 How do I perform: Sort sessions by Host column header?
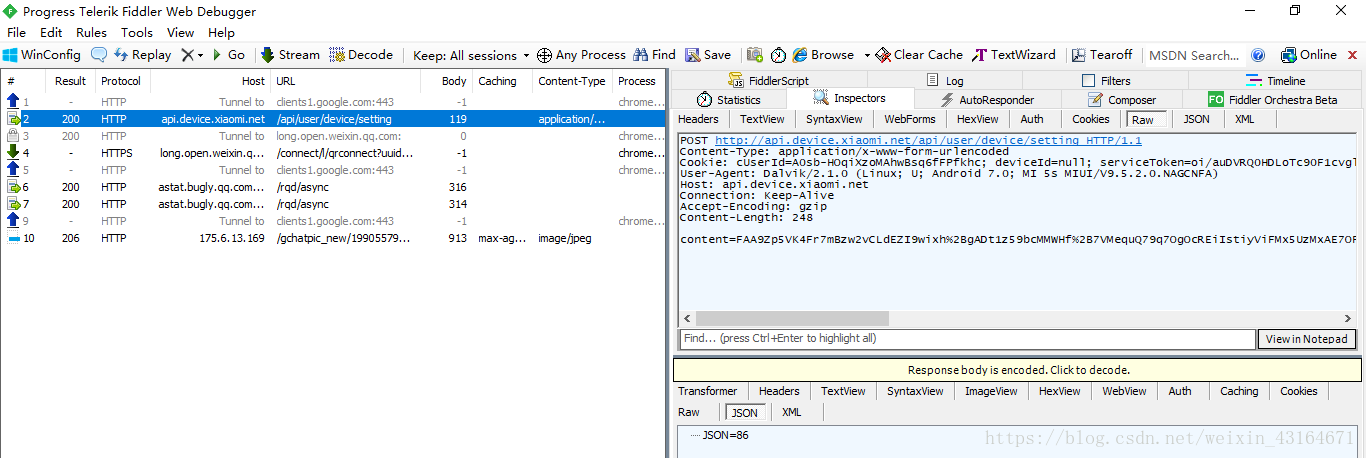pyautogui.click(x=211, y=81)
